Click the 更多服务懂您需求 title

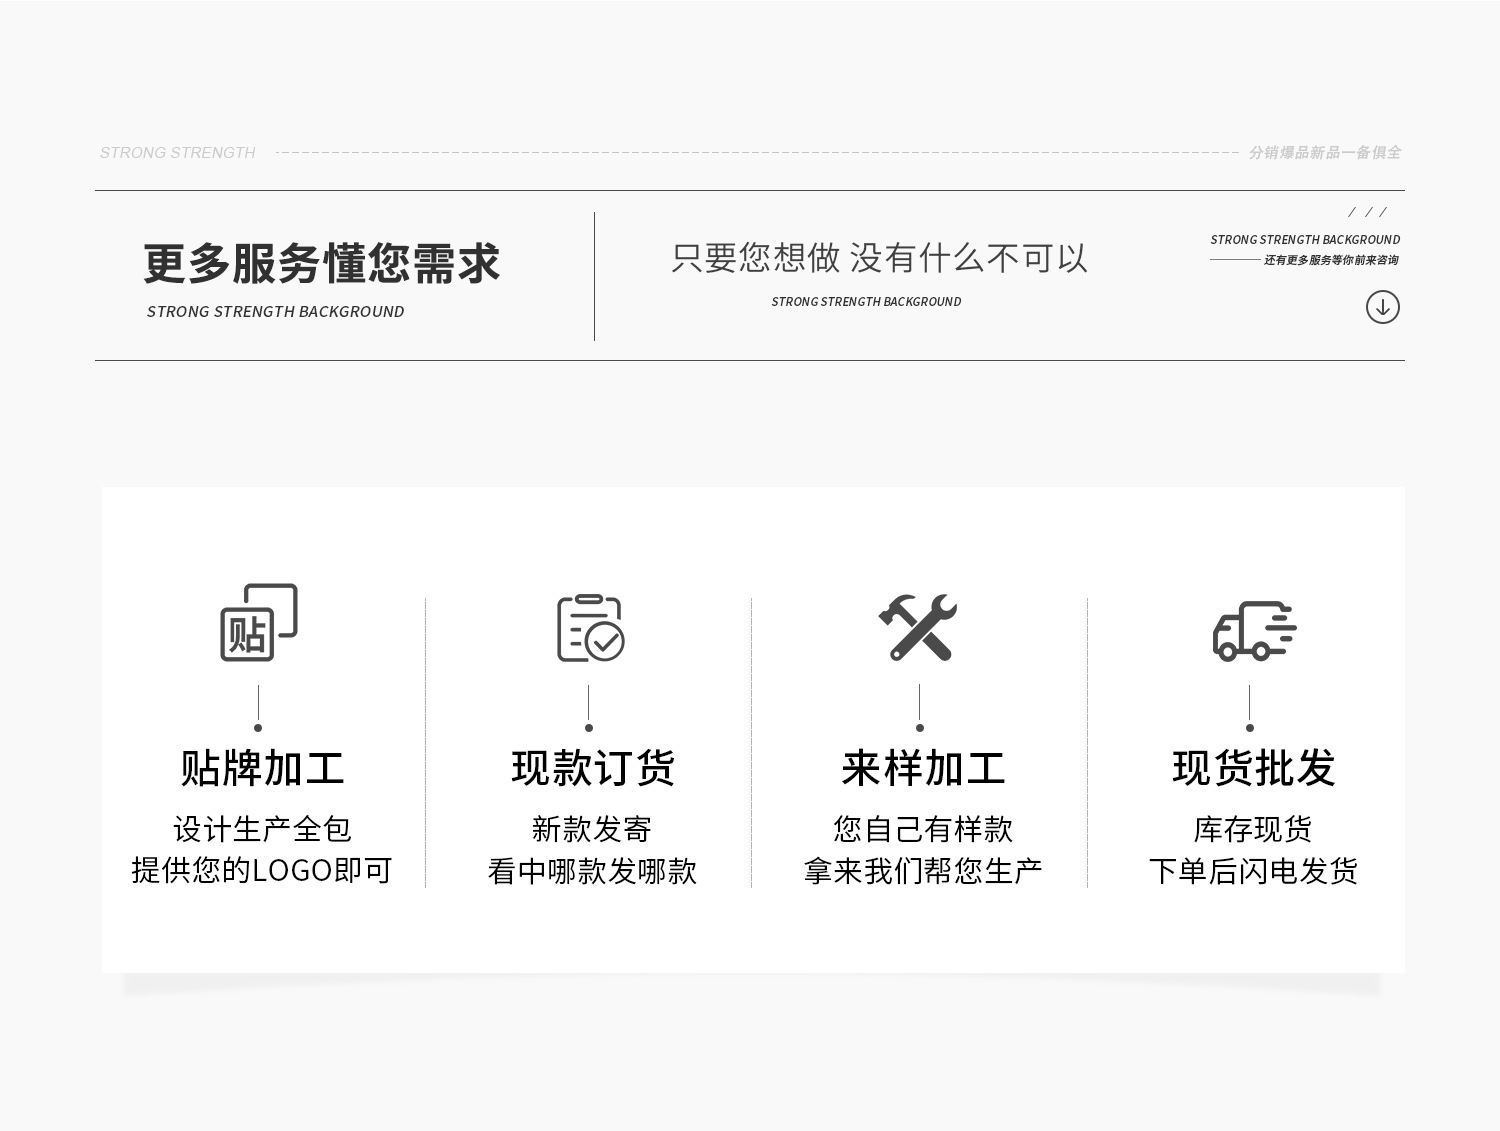(x=321, y=263)
